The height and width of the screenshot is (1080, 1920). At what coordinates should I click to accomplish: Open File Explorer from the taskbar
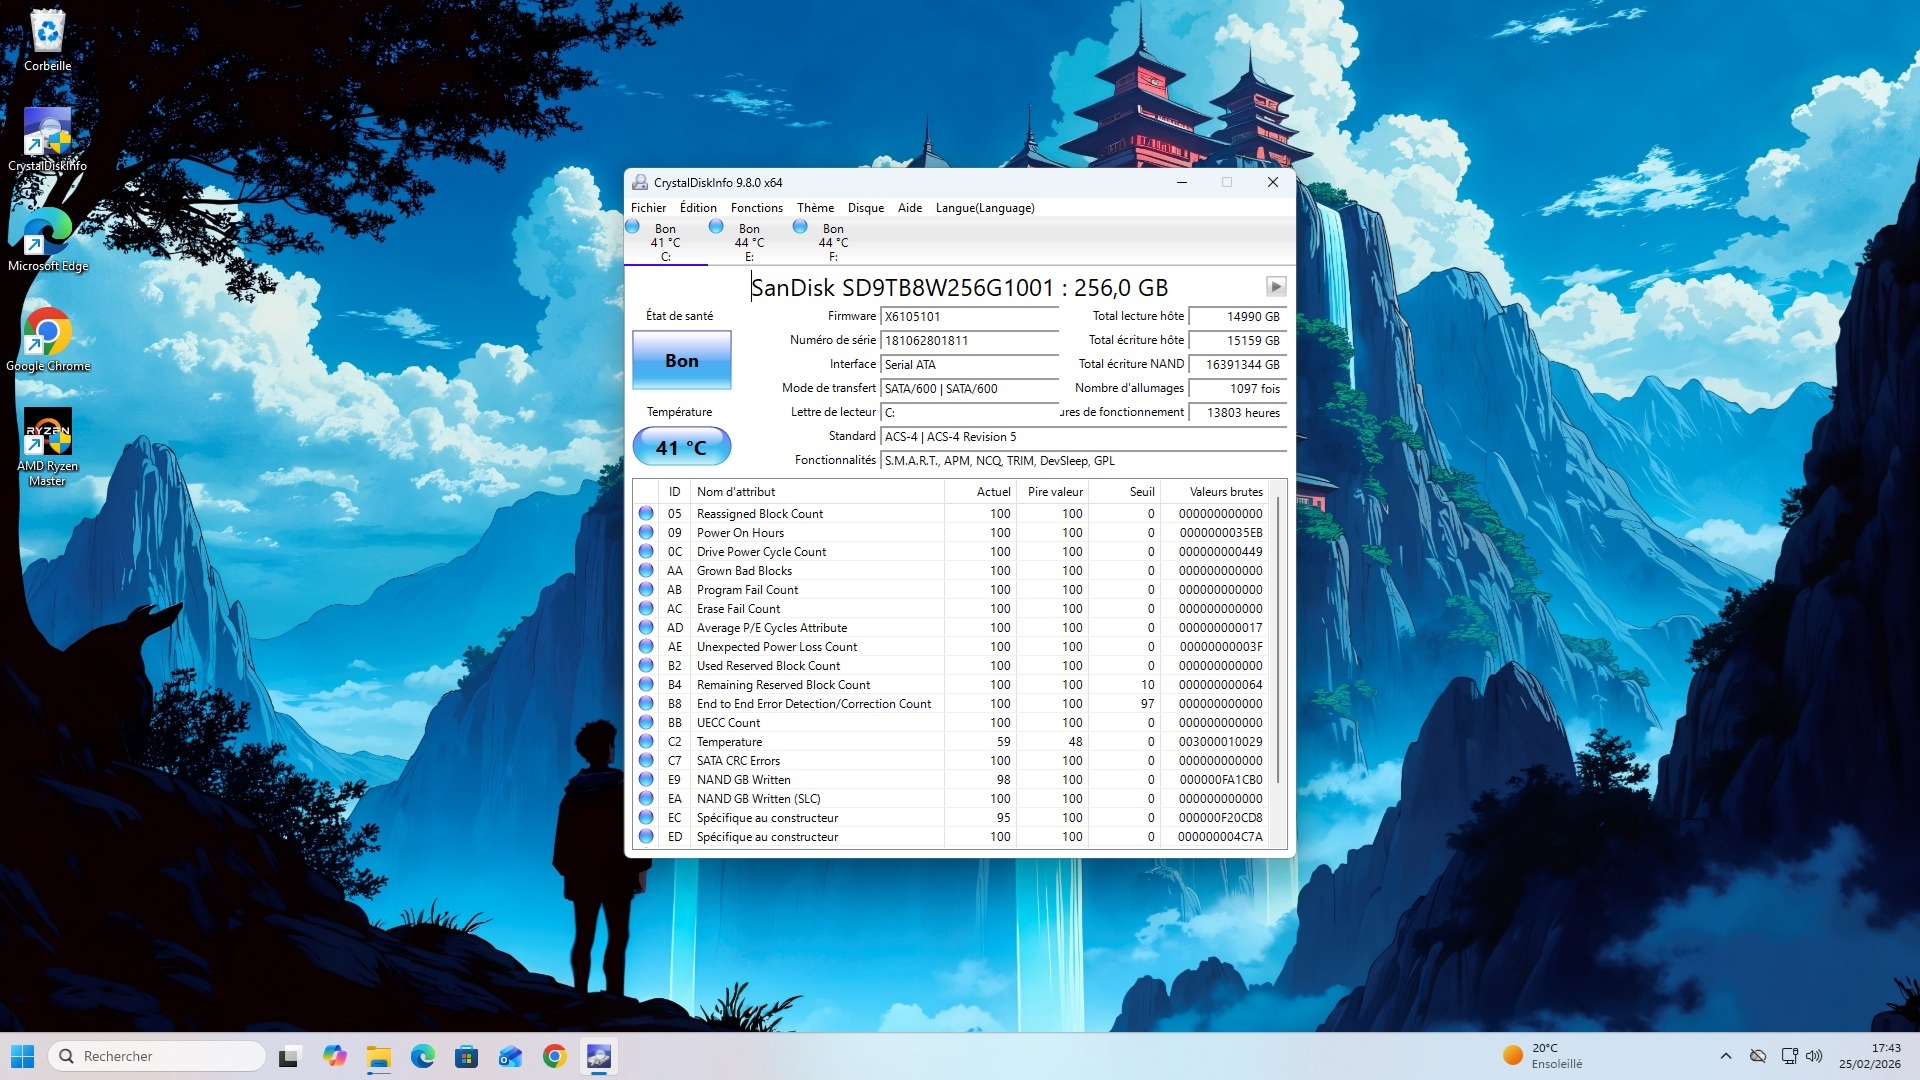378,1057
